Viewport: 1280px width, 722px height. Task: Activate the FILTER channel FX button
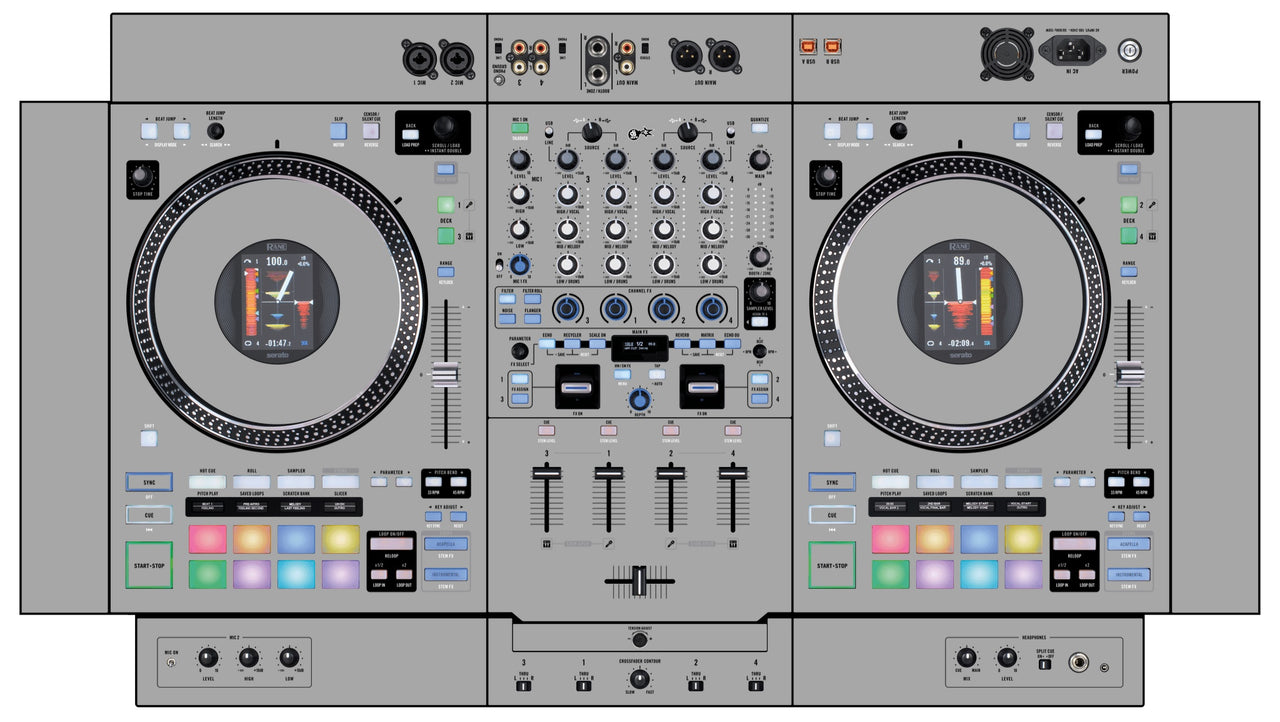pos(508,300)
